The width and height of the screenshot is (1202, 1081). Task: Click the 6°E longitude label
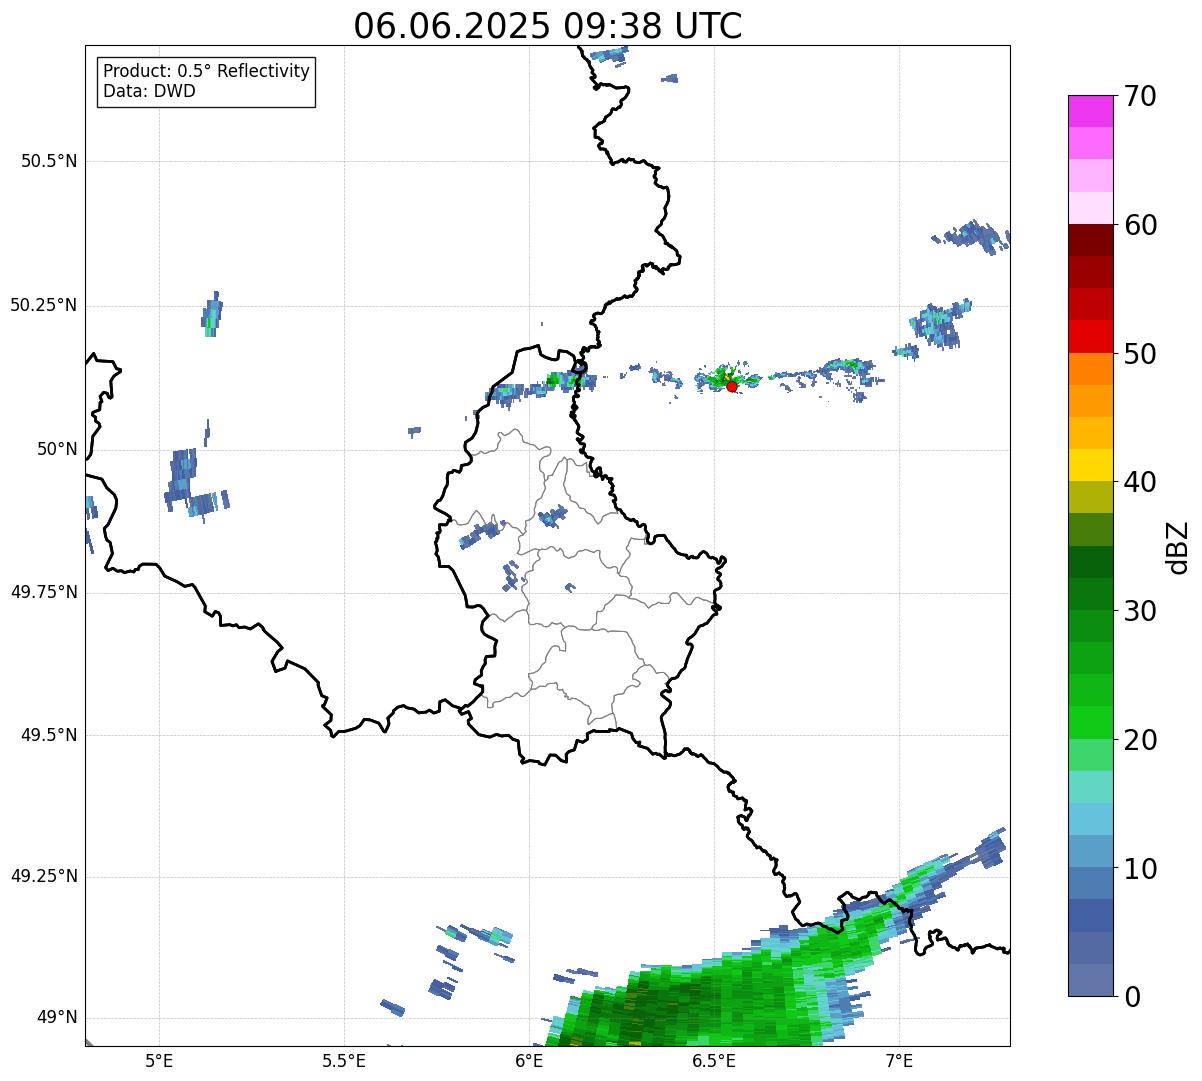[529, 1060]
